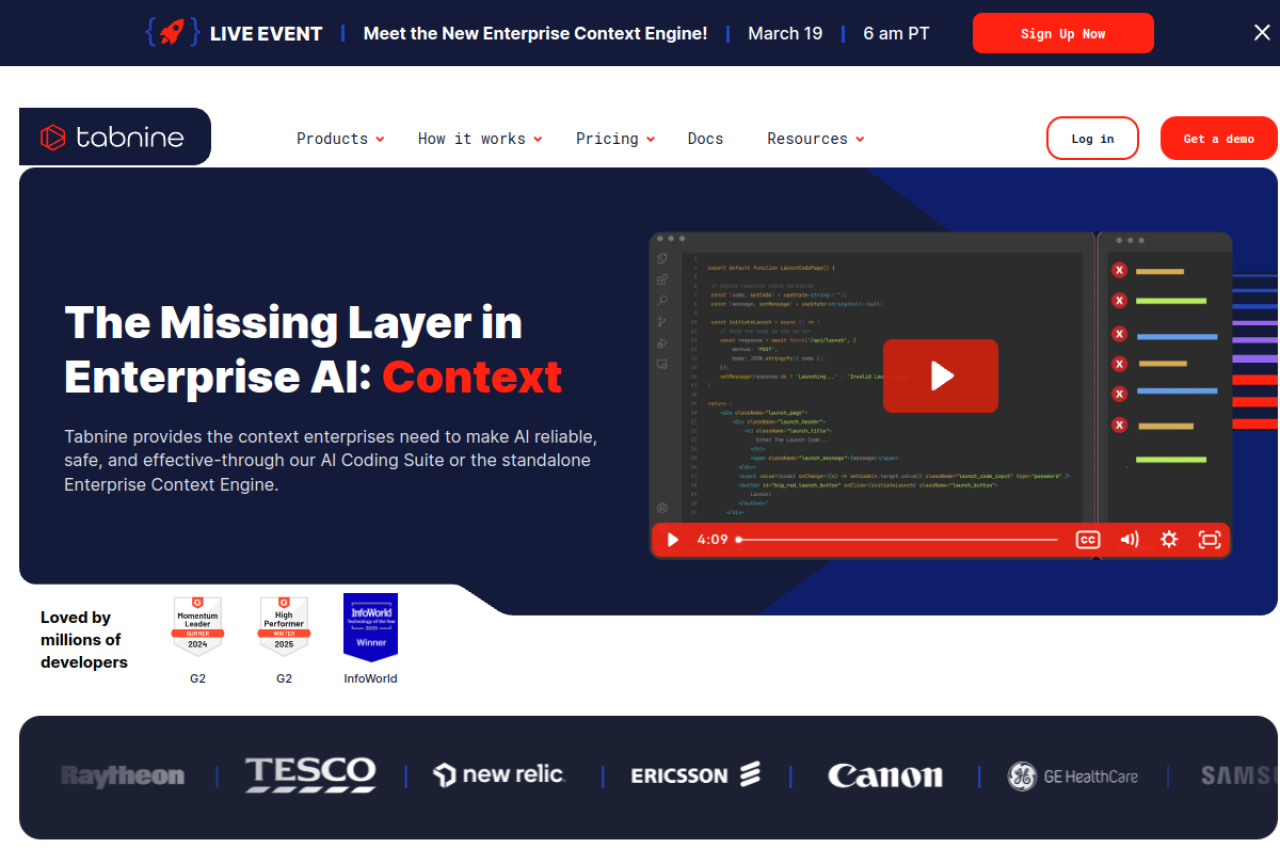This screenshot has height=853, width=1280.
Task: Play the video using the large red button
Action: 940,376
